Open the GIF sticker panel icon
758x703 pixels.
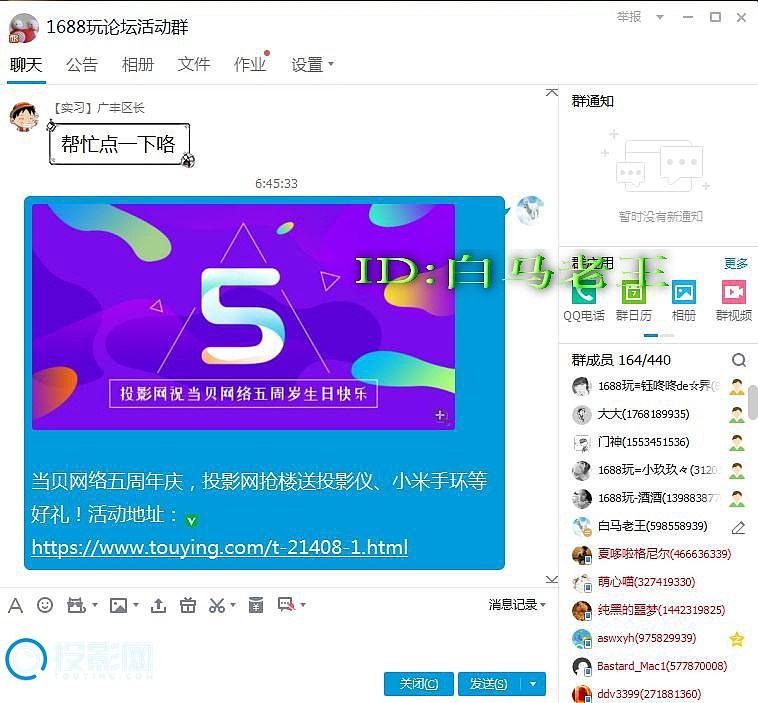pos(76,605)
